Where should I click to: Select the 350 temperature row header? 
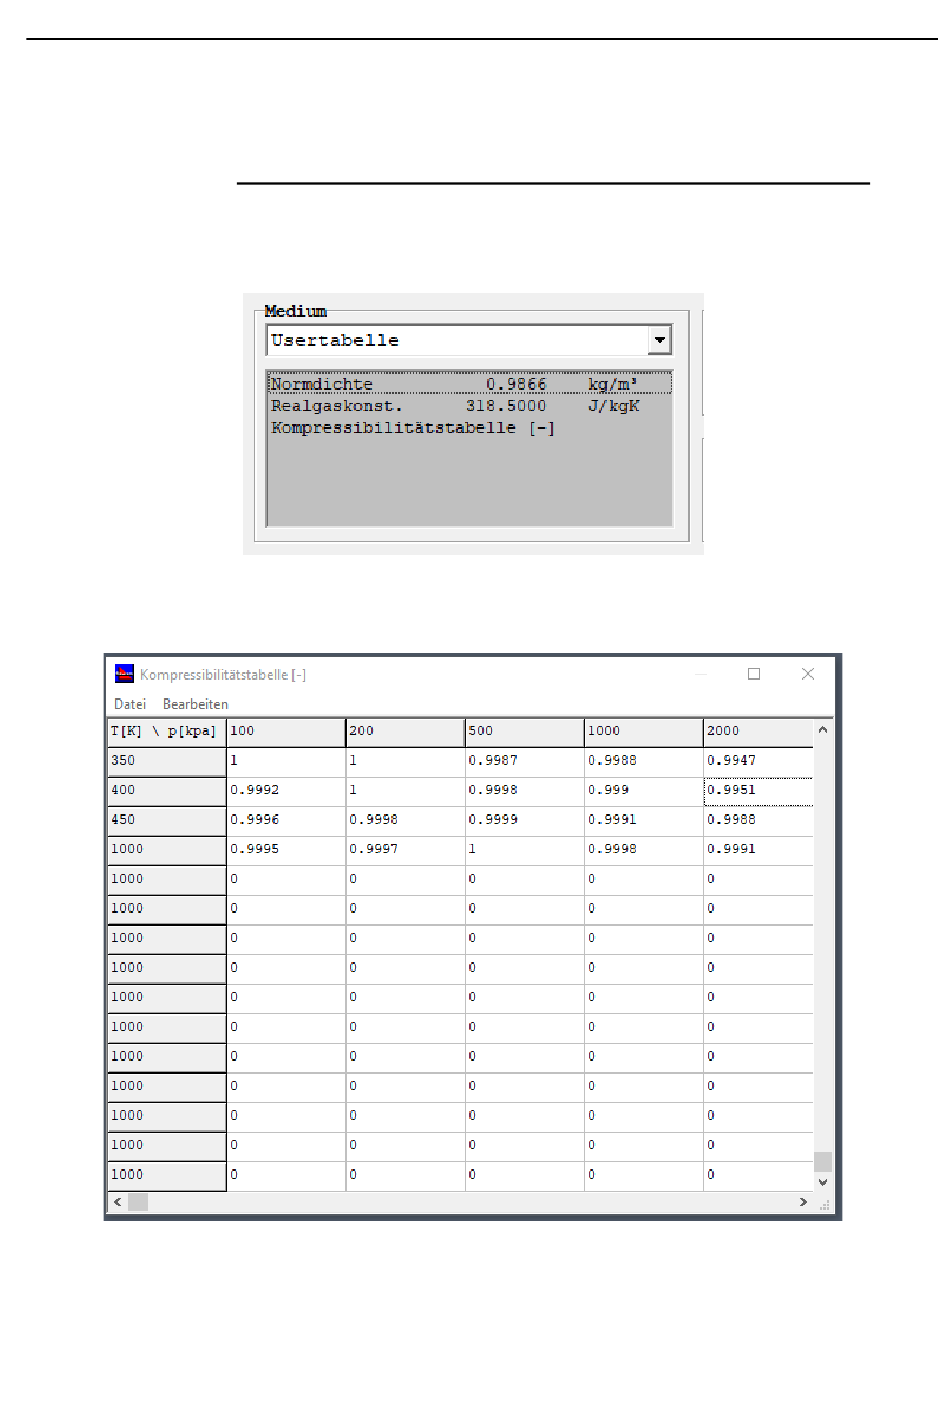(x=166, y=761)
